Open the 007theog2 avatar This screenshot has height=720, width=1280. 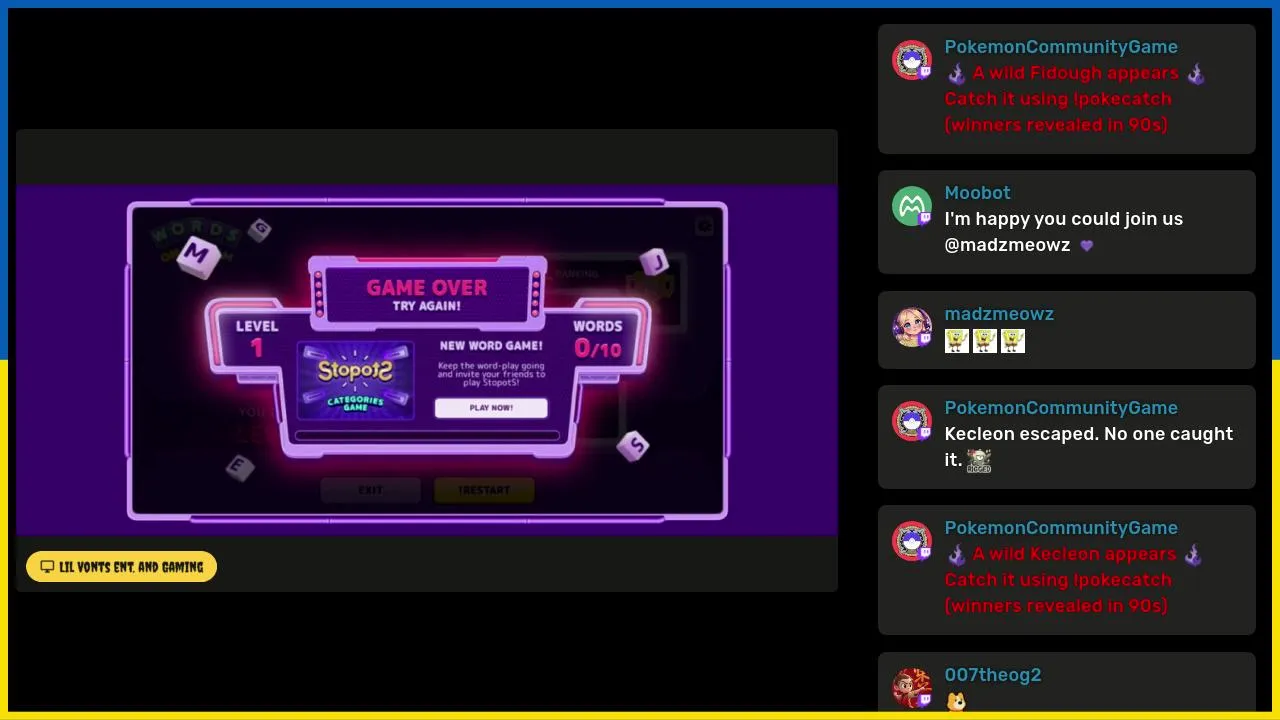tap(912, 689)
